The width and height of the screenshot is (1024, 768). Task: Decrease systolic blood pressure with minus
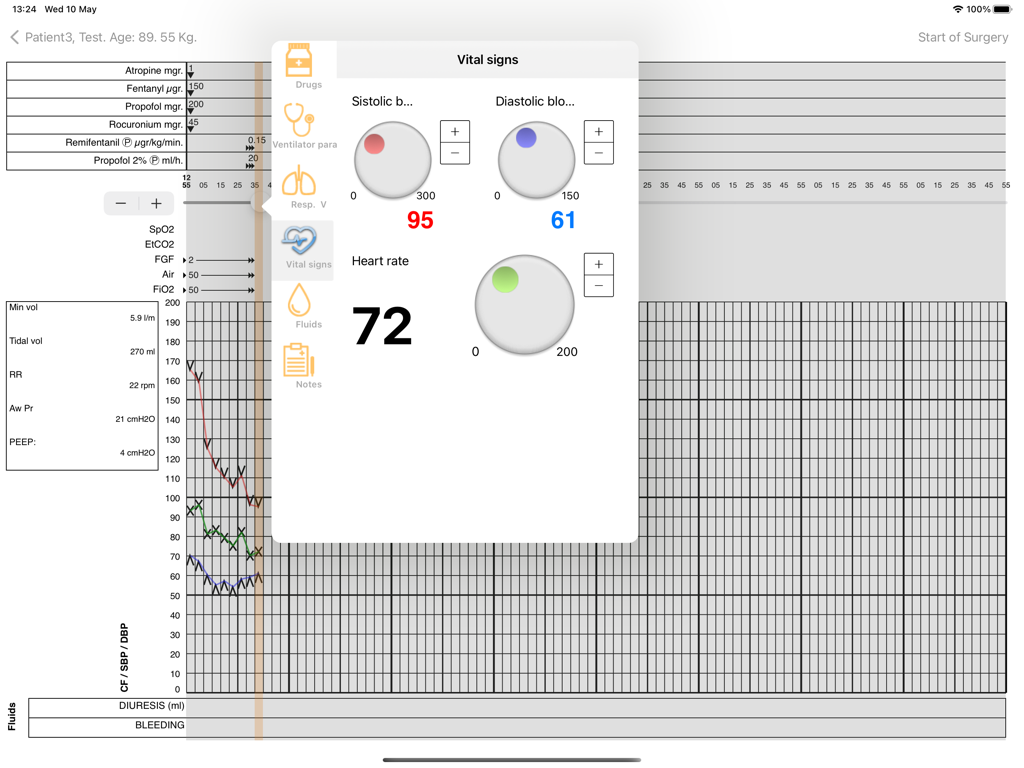(x=455, y=153)
